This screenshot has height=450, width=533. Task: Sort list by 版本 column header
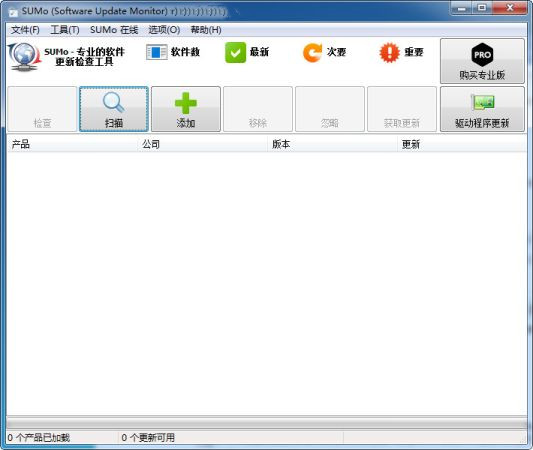tap(332, 144)
